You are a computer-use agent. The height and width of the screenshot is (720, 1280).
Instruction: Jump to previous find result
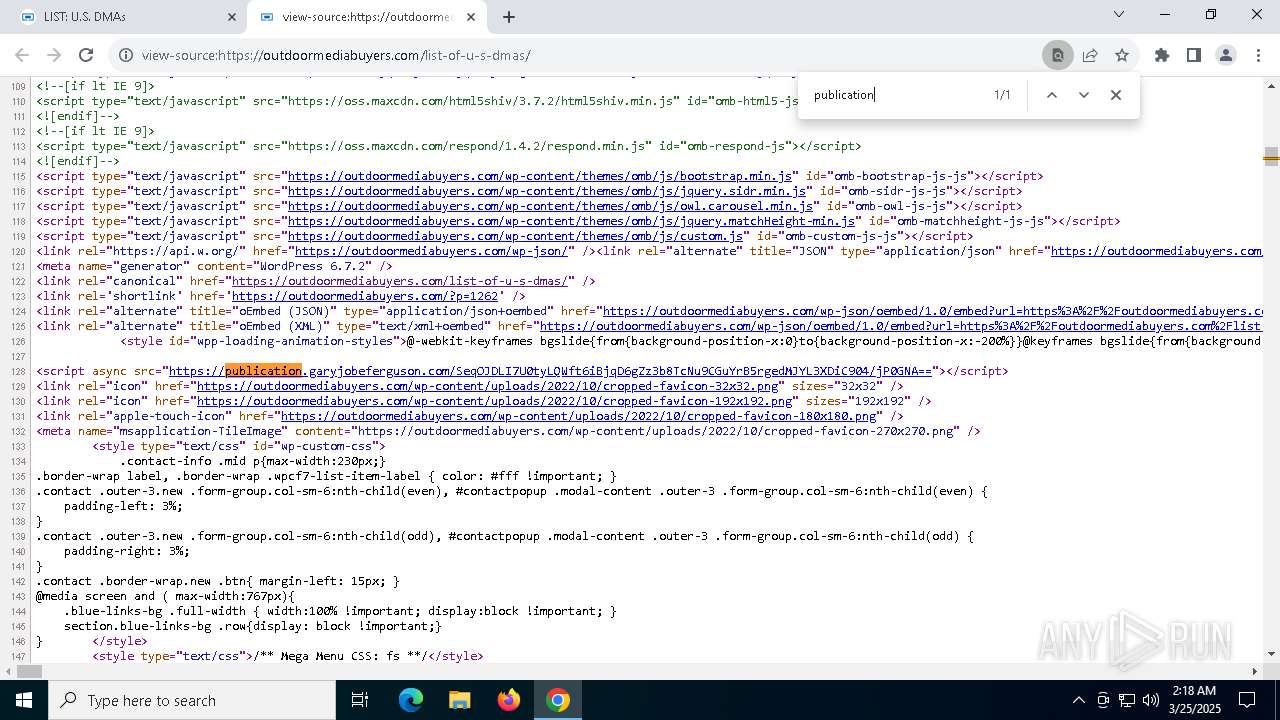click(x=1051, y=95)
